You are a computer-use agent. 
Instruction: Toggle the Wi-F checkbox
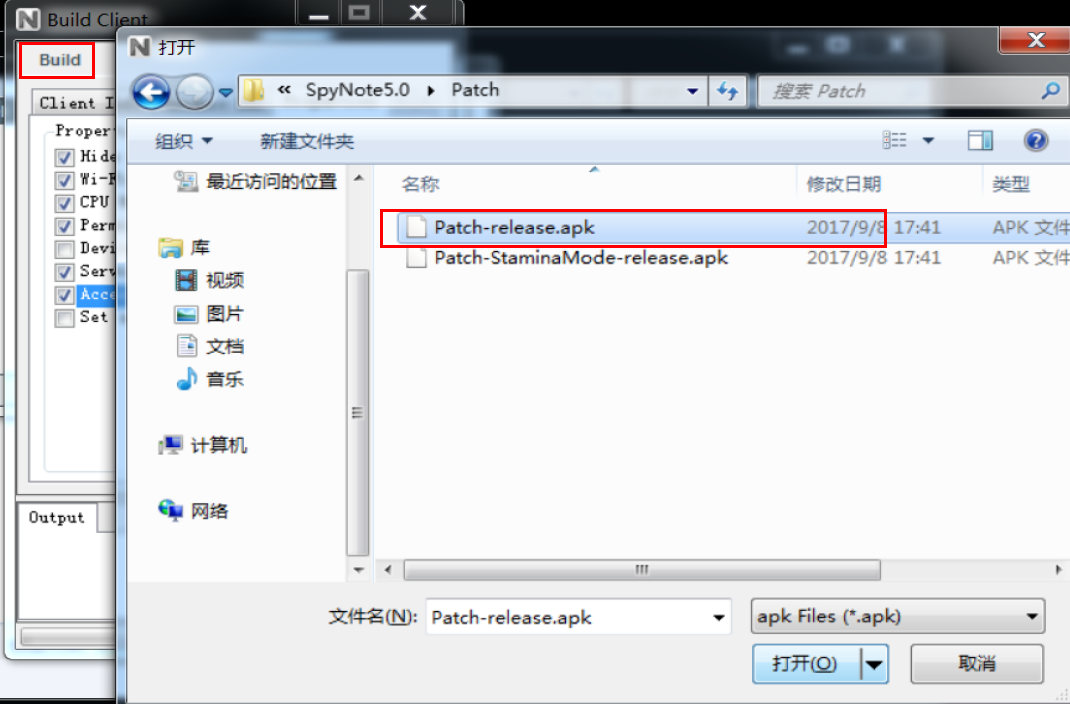[x=64, y=180]
